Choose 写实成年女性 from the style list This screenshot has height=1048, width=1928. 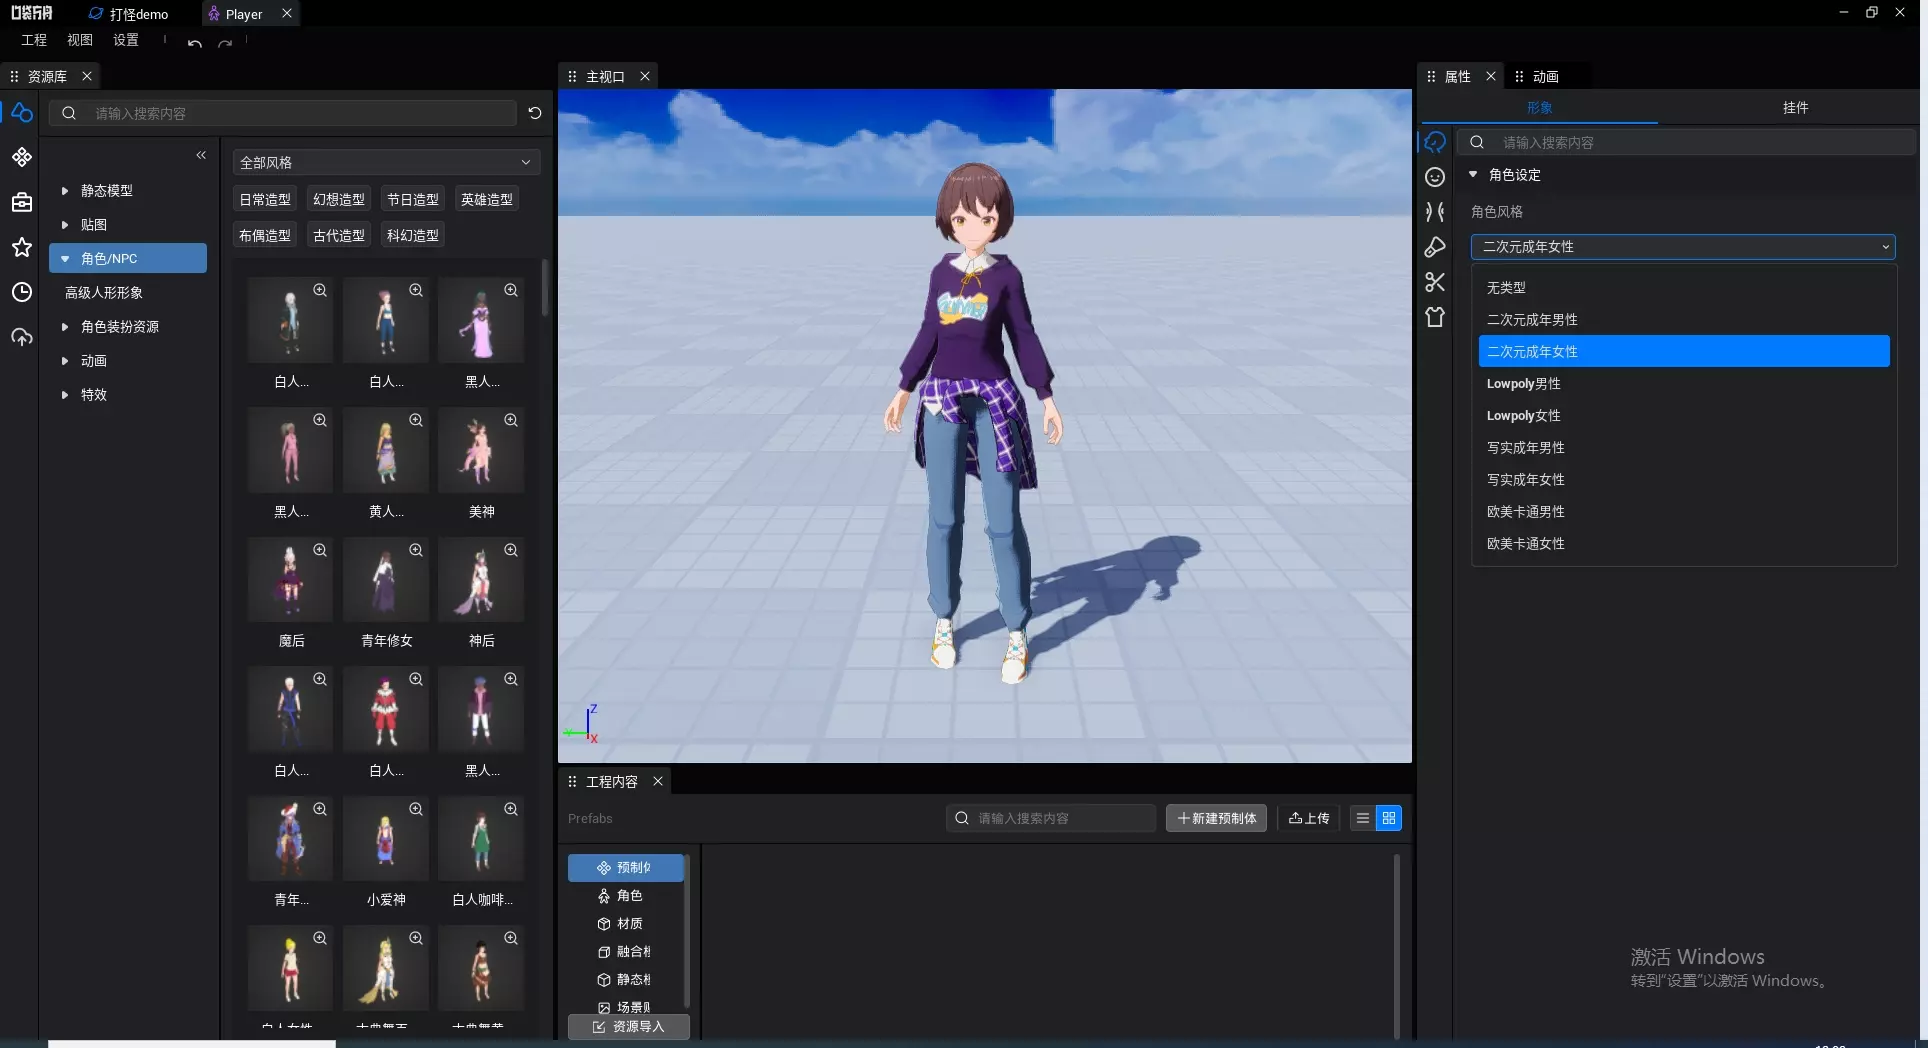click(1684, 479)
